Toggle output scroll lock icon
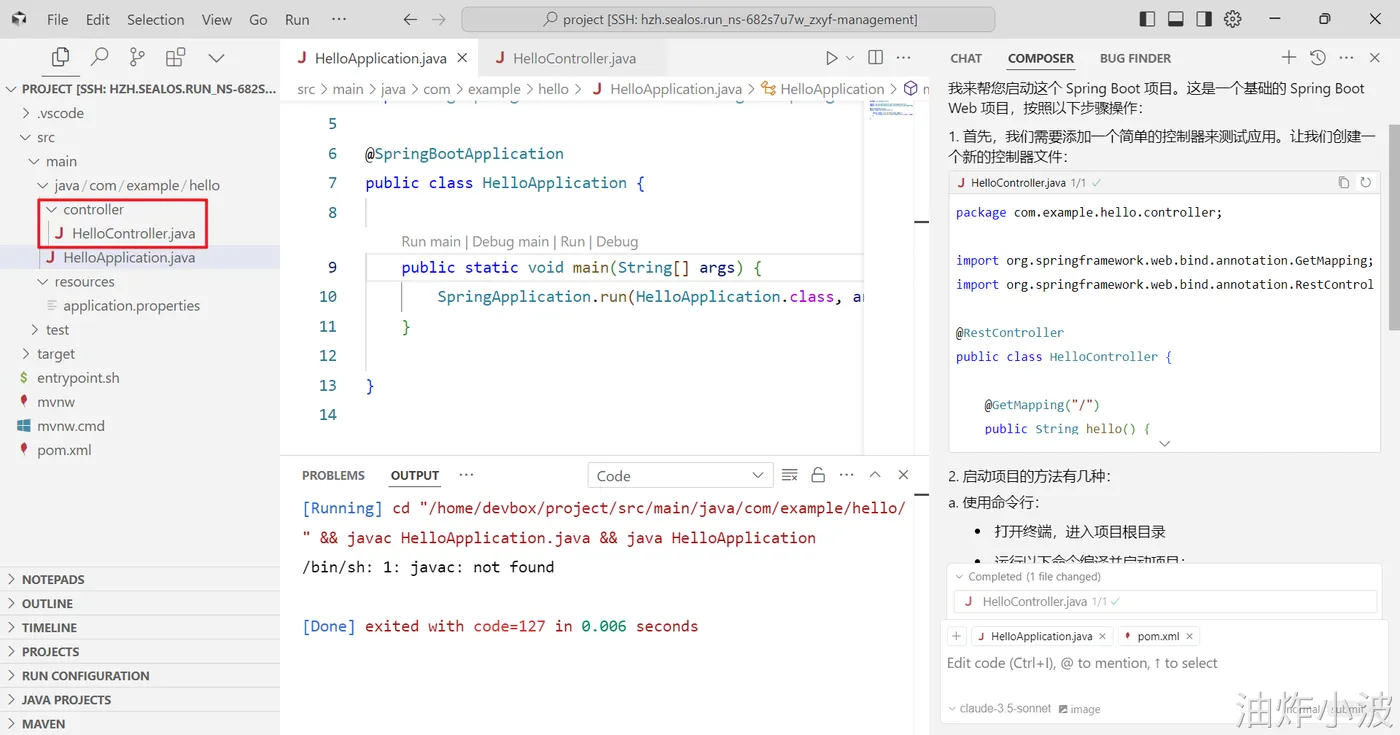This screenshot has width=1400, height=735. (x=818, y=475)
